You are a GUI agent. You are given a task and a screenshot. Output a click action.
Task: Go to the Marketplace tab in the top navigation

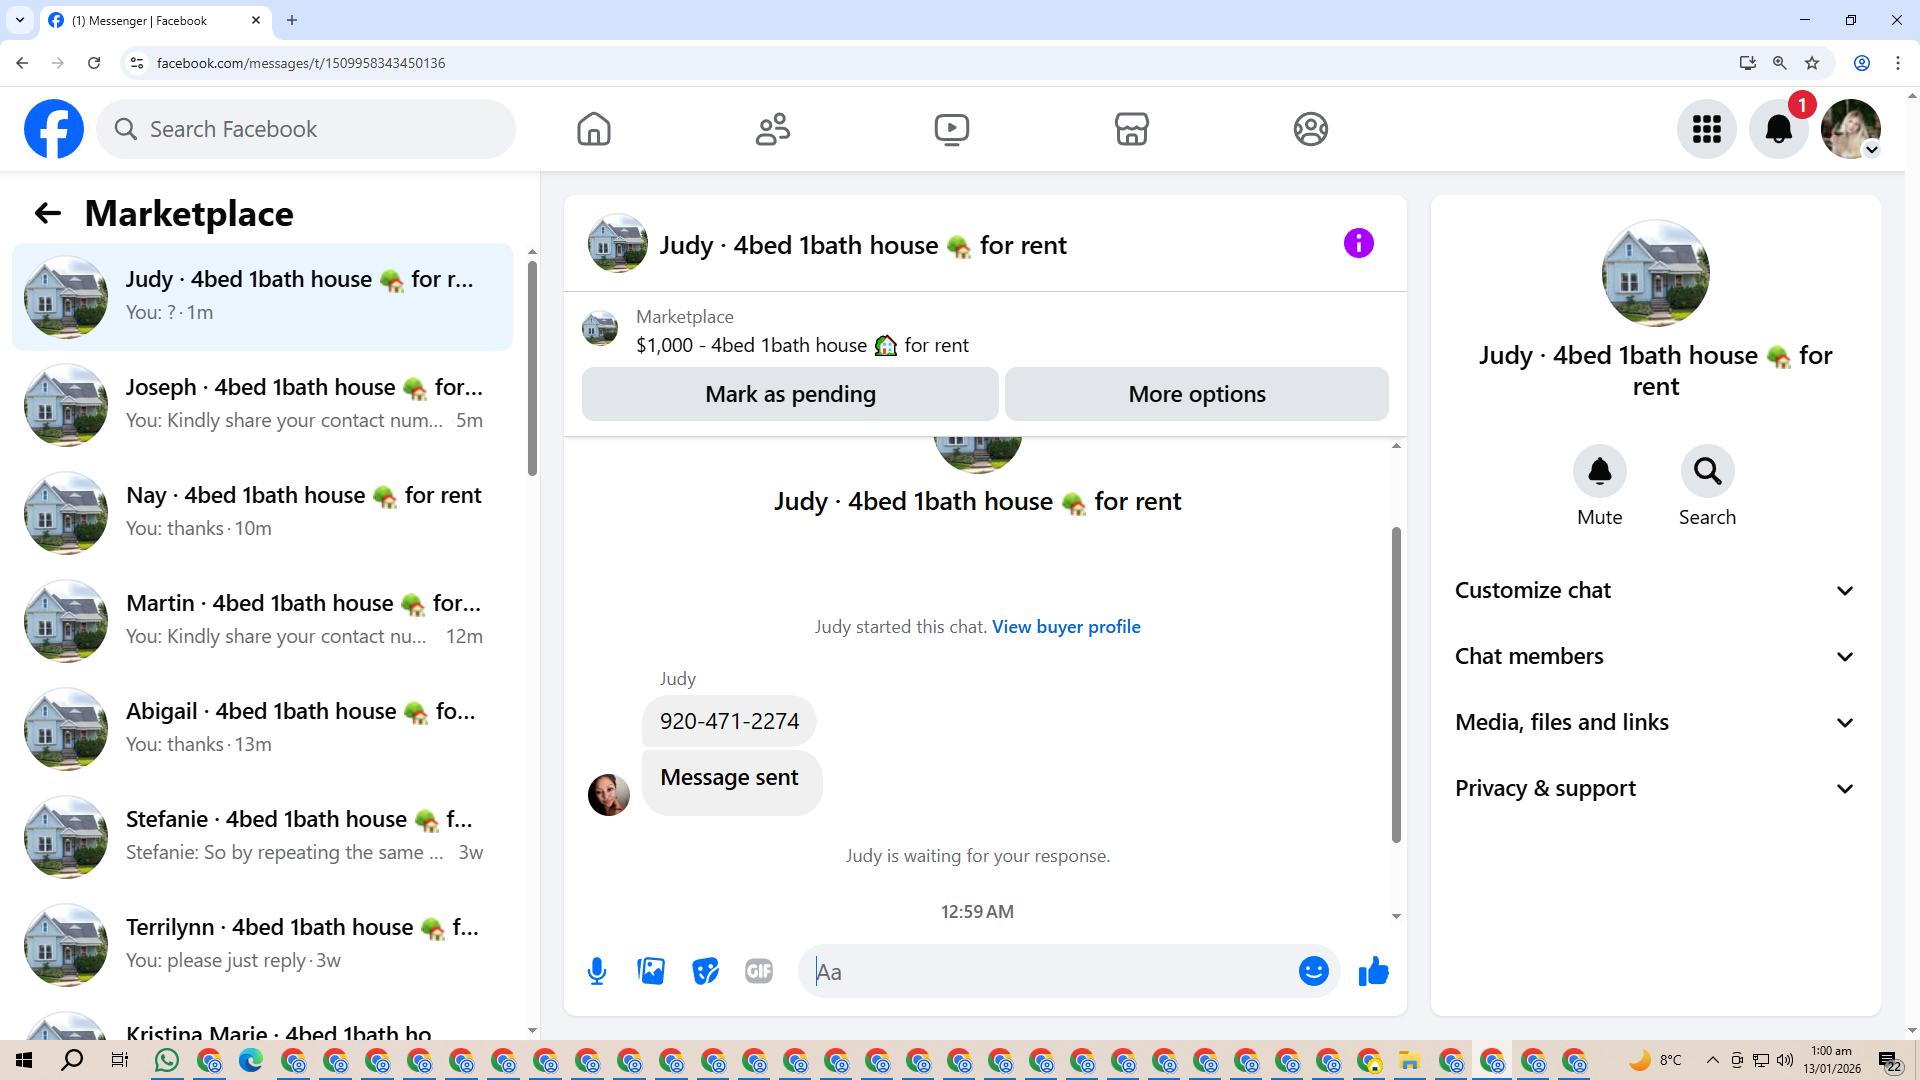click(x=1131, y=129)
